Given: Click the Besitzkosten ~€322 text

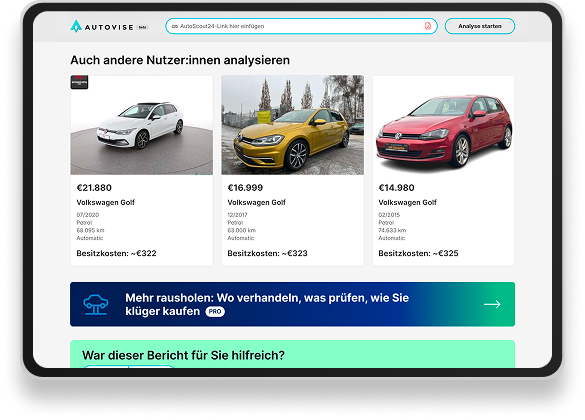Looking at the screenshot, I should [x=116, y=253].
